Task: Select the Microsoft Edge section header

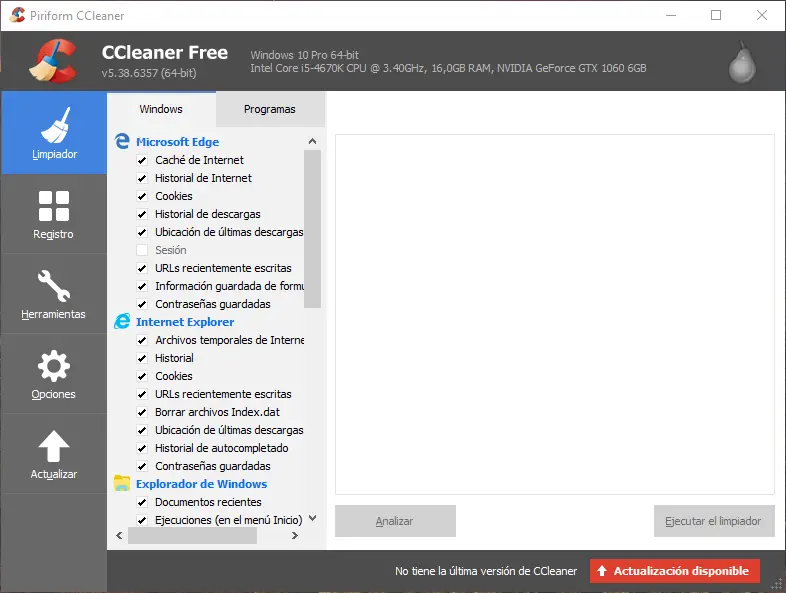Action: 177,142
